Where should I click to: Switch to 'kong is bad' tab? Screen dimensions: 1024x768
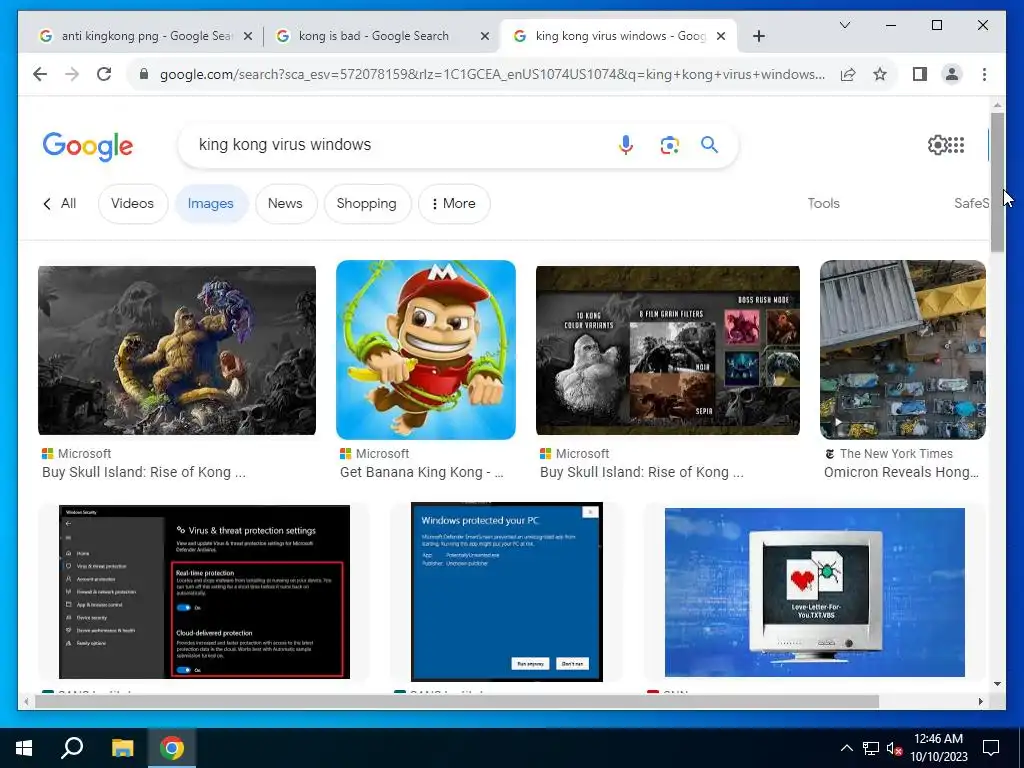[374, 37]
